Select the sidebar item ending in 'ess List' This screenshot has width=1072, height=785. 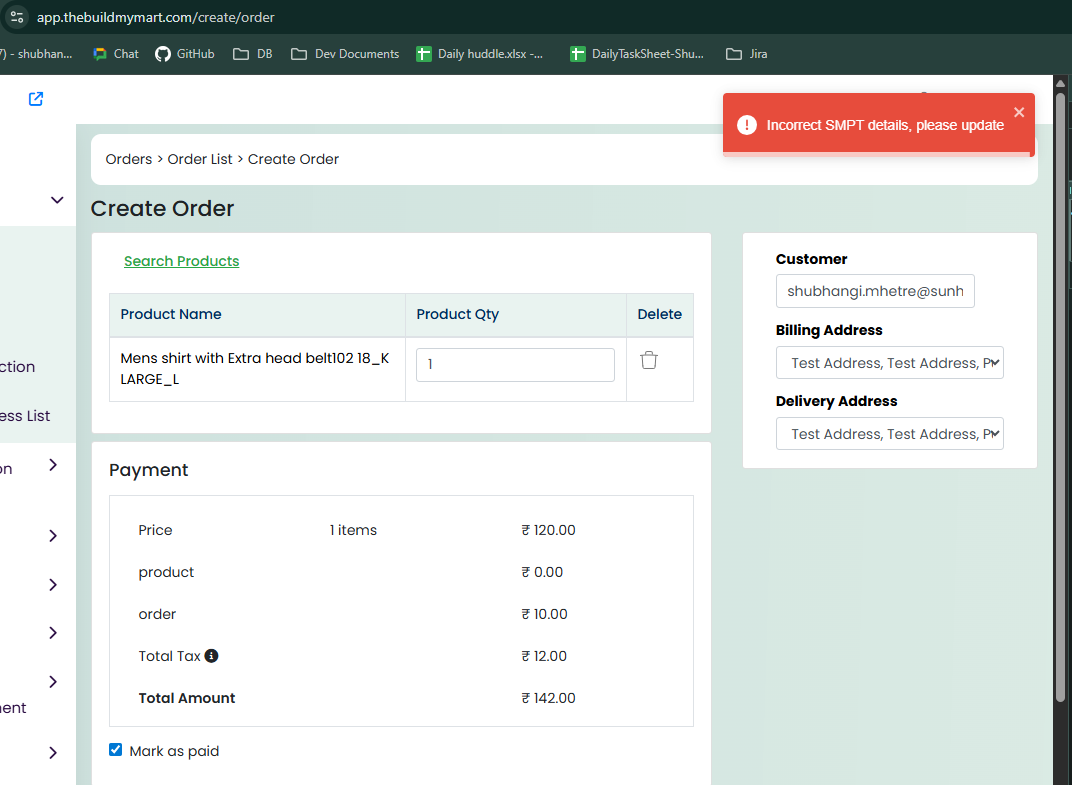click(25, 416)
